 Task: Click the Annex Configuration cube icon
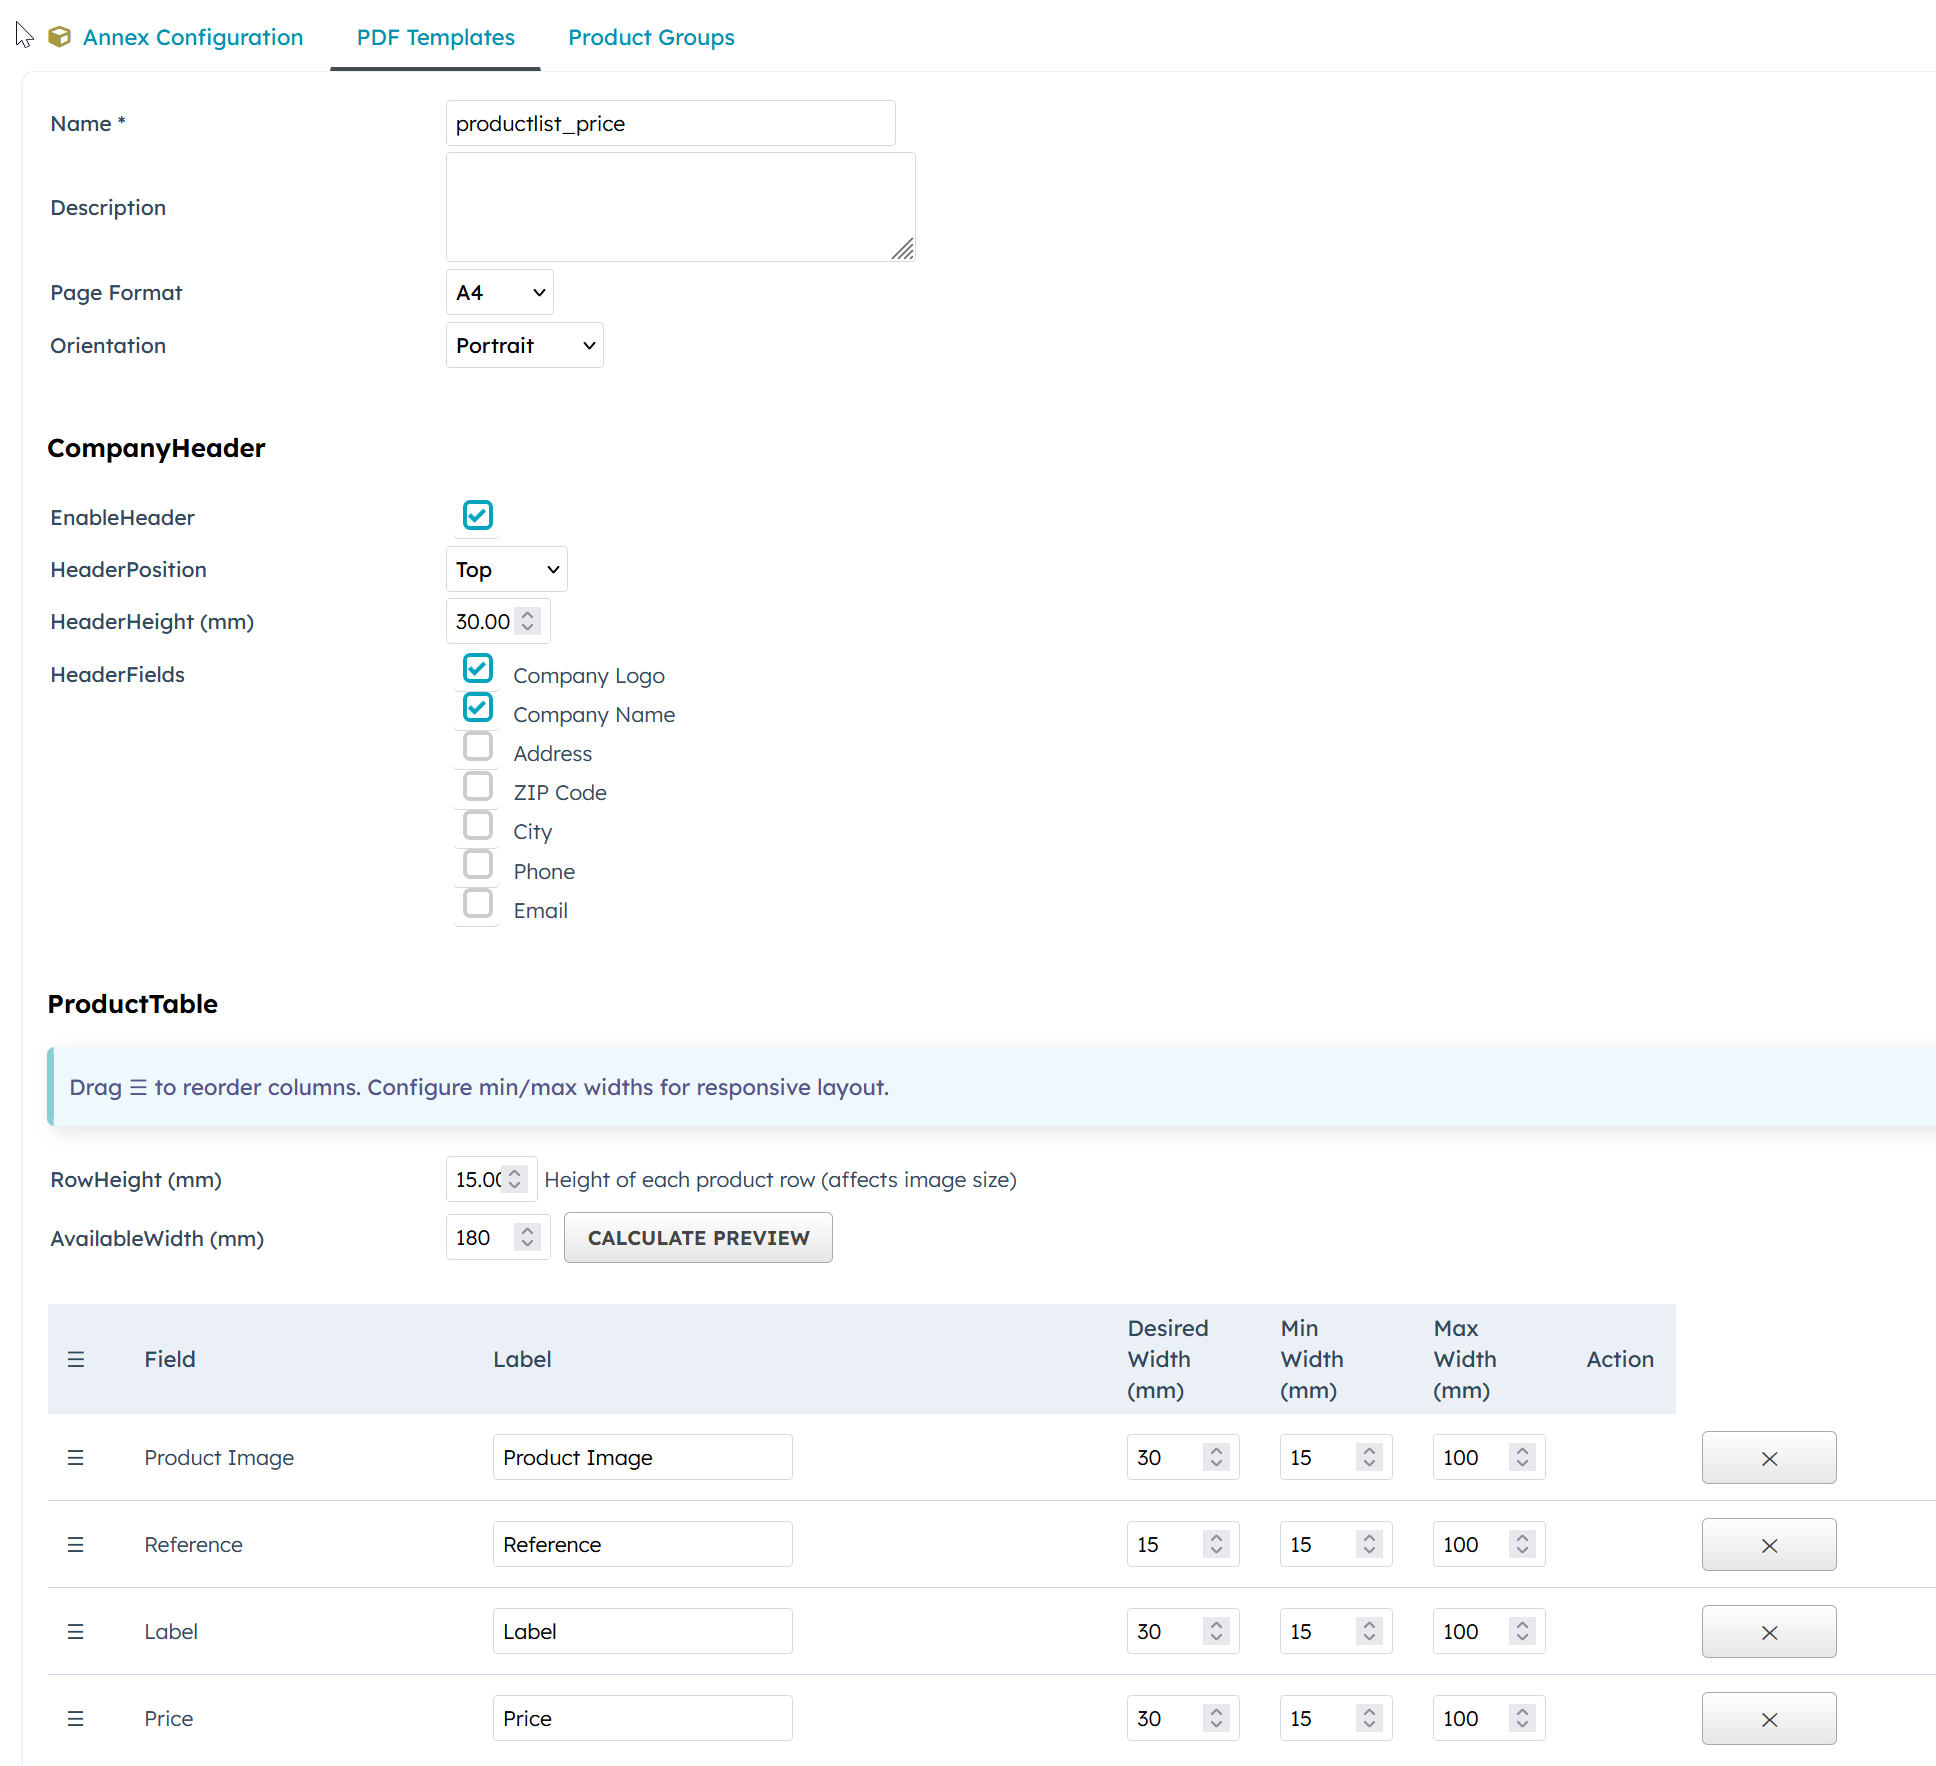click(59, 37)
